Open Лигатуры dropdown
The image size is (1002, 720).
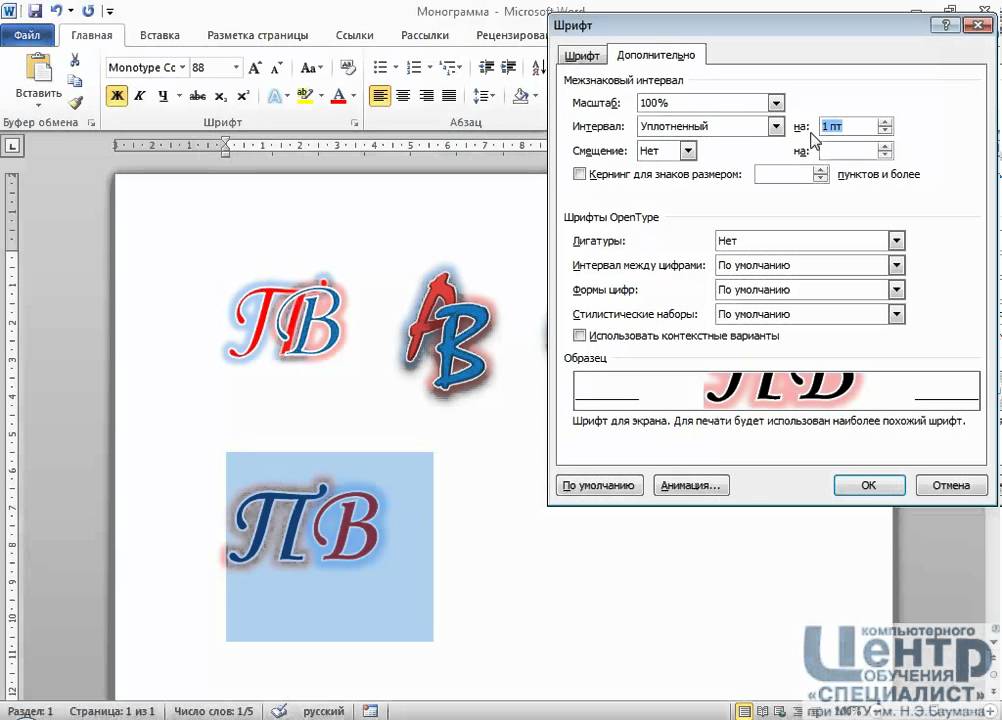coord(897,241)
